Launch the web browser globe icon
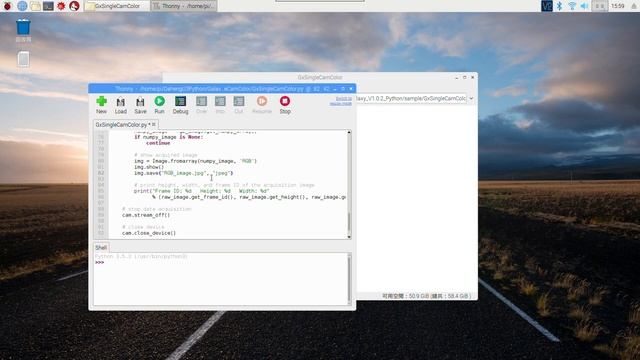The image size is (640, 360). [22, 6]
